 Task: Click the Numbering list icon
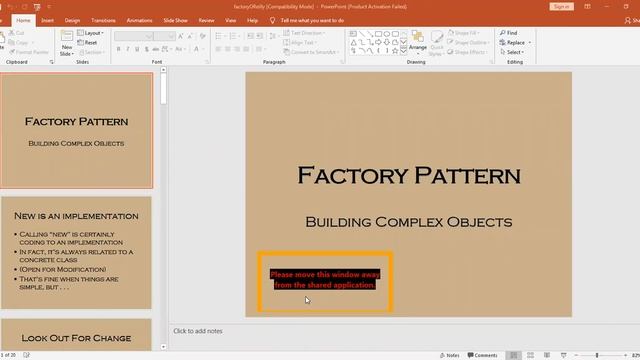pyautogui.click(x=233, y=36)
